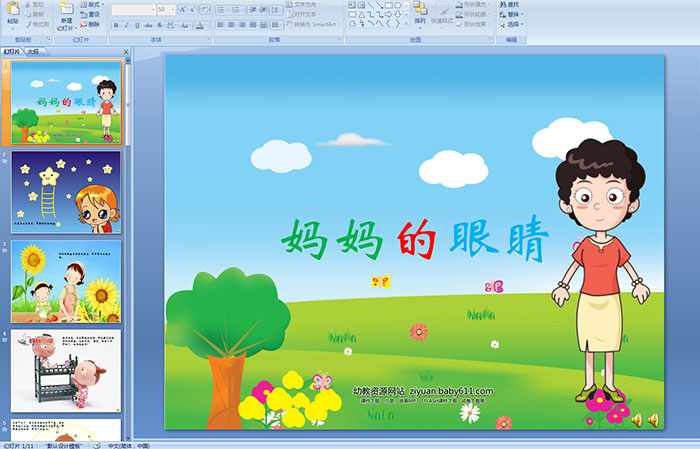Image resolution: width=700 pixels, height=449 pixels.
Task: Open the font size 50 dropdown
Action: pos(166,9)
